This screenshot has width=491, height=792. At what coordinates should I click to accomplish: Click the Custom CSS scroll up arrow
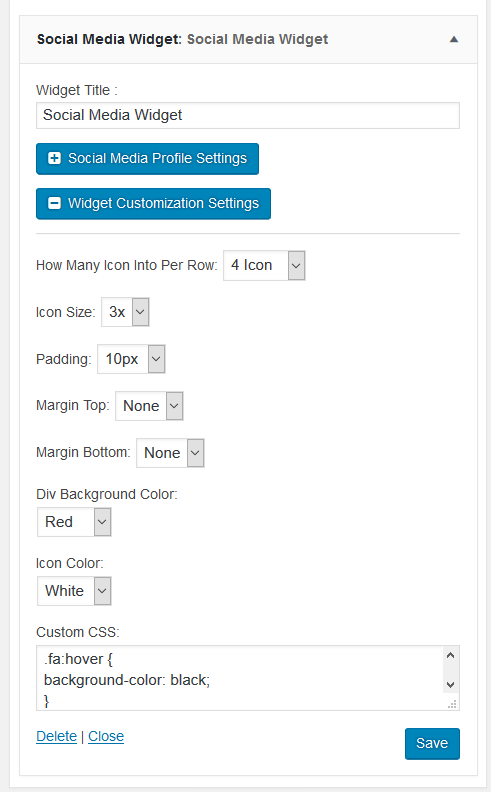pyautogui.click(x=451, y=656)
